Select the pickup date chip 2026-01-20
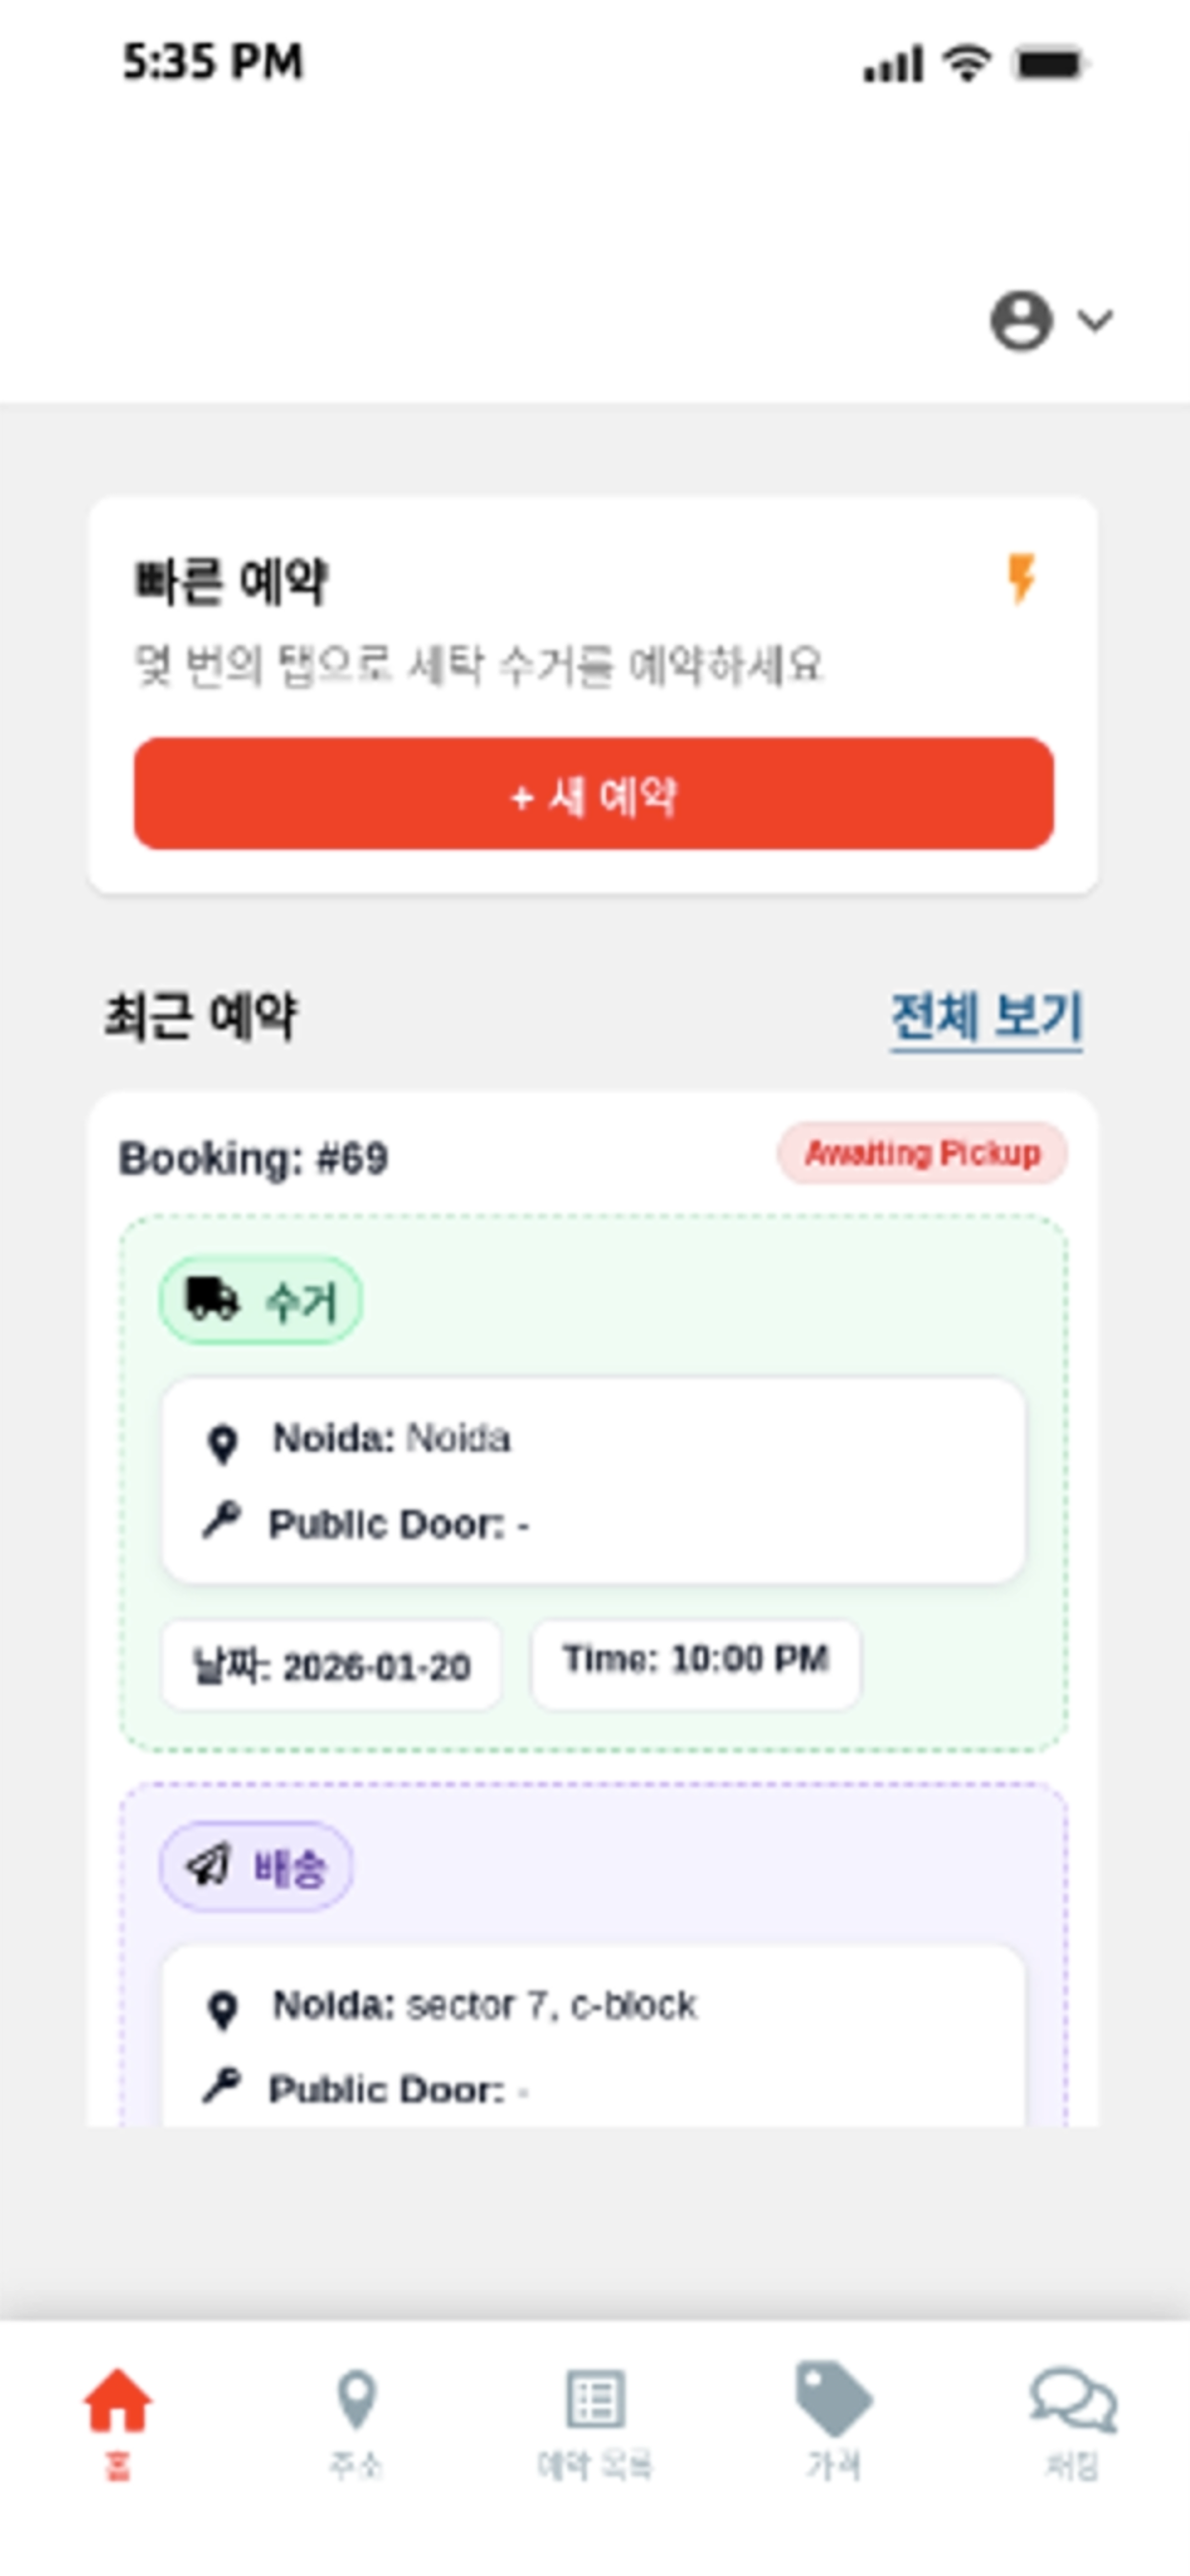Viewport: 1190px width, 2576px height. point(332,1666)
